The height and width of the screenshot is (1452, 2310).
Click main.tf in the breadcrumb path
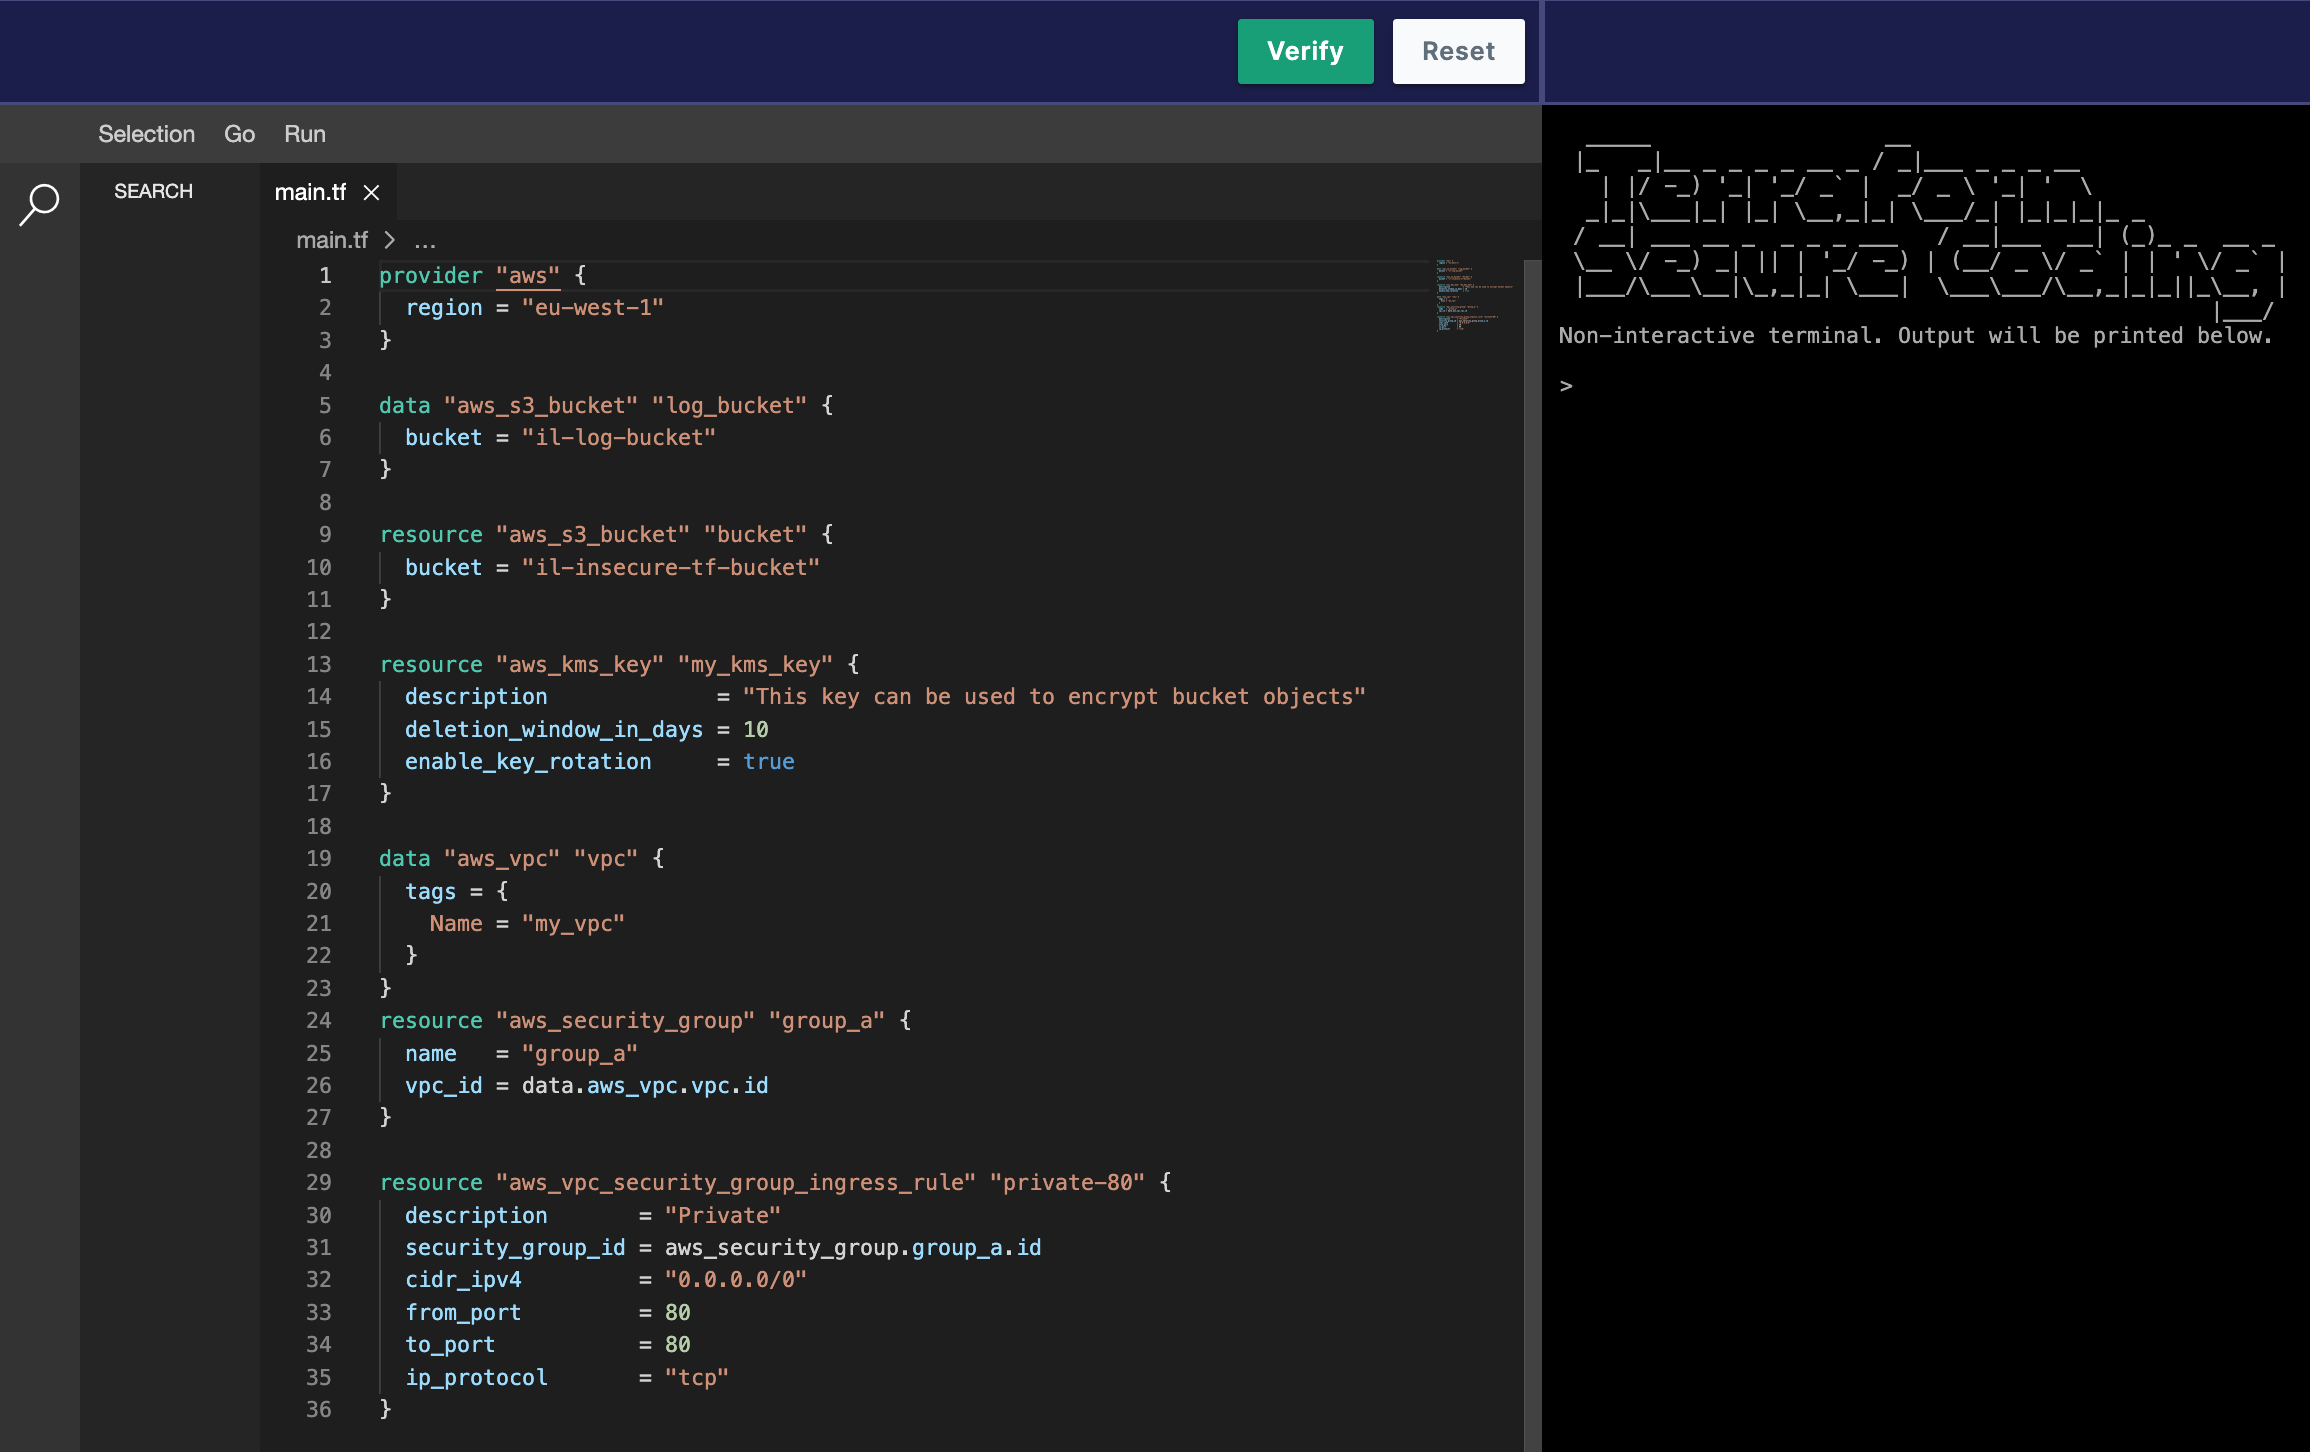(x=331, y=240)
